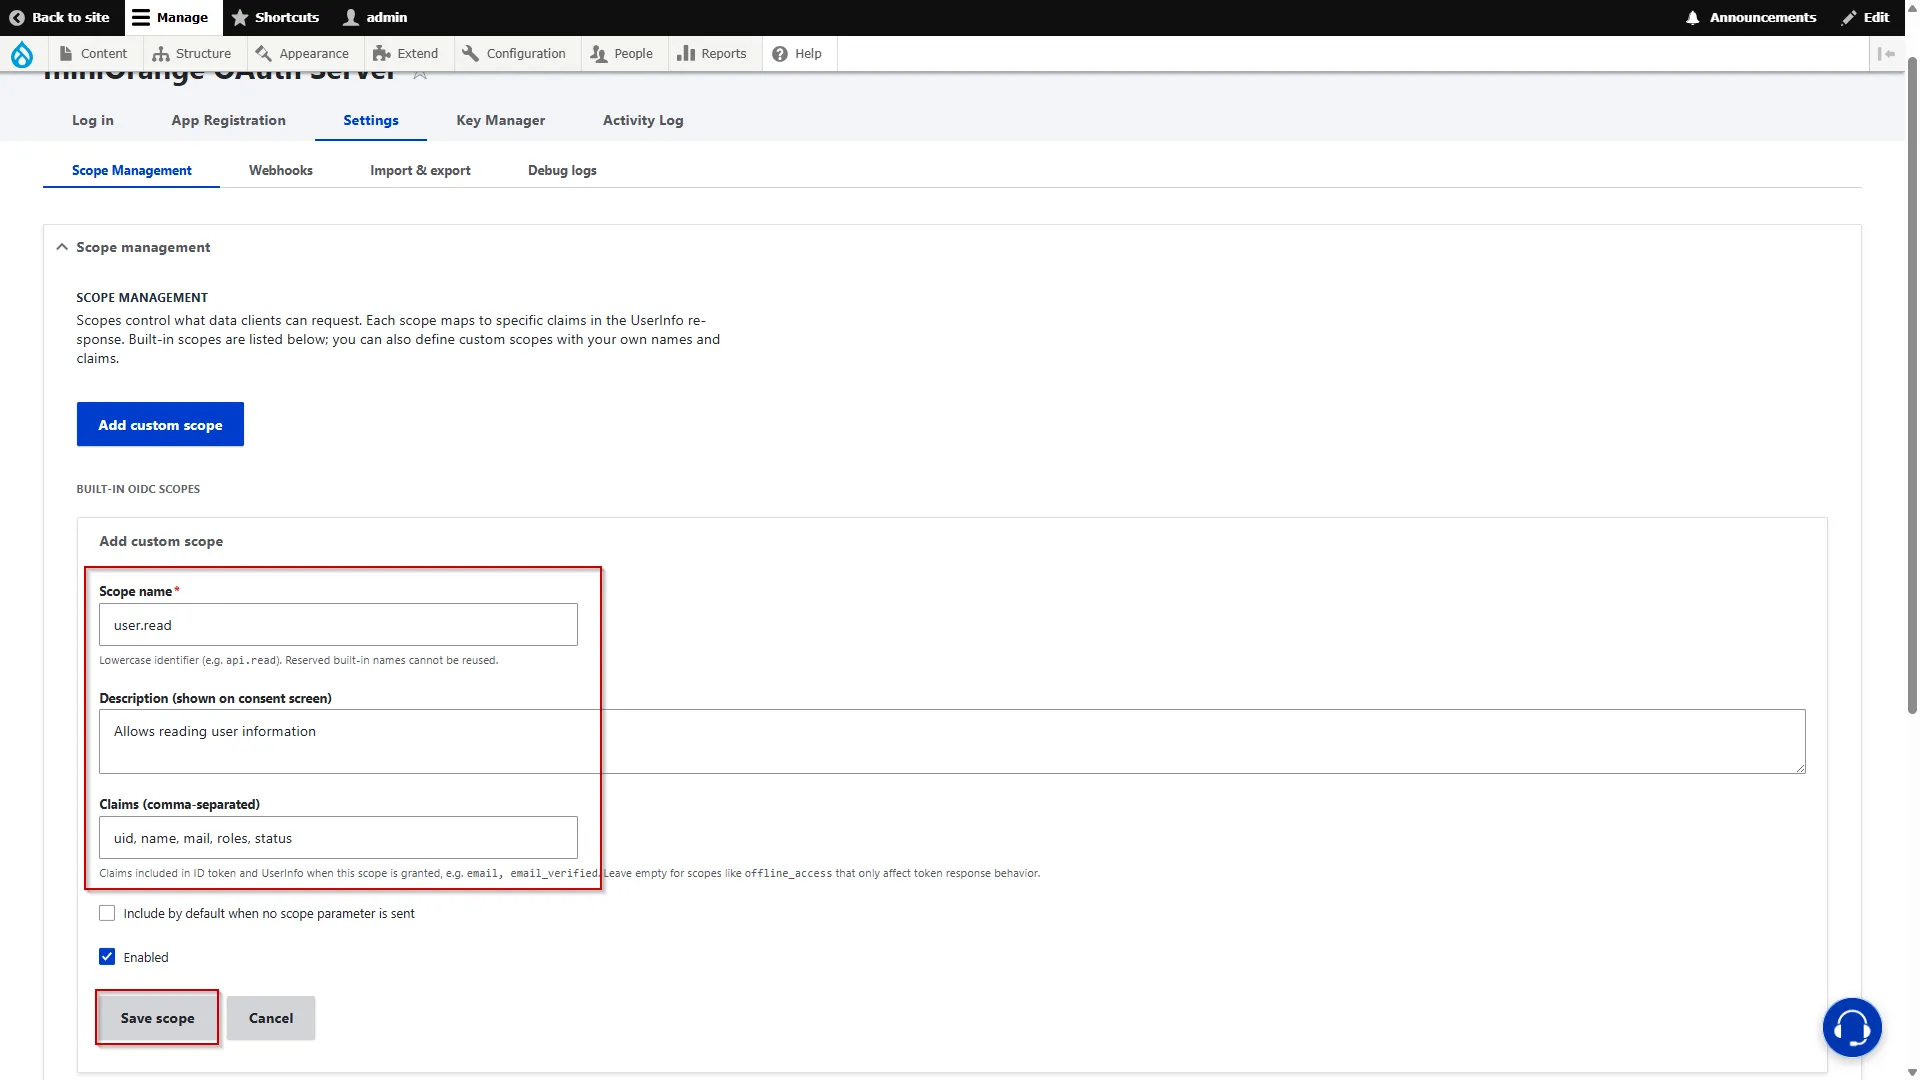
Task: Uncheck the Enabled checkbox
Action: [107, 957]
